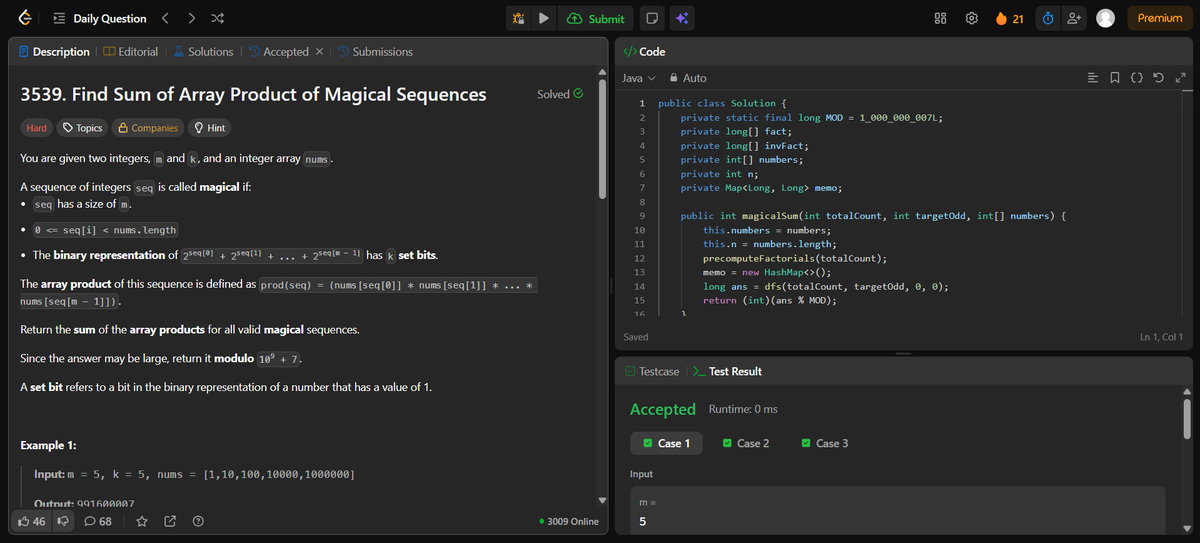Click the Saved status text

636,337
